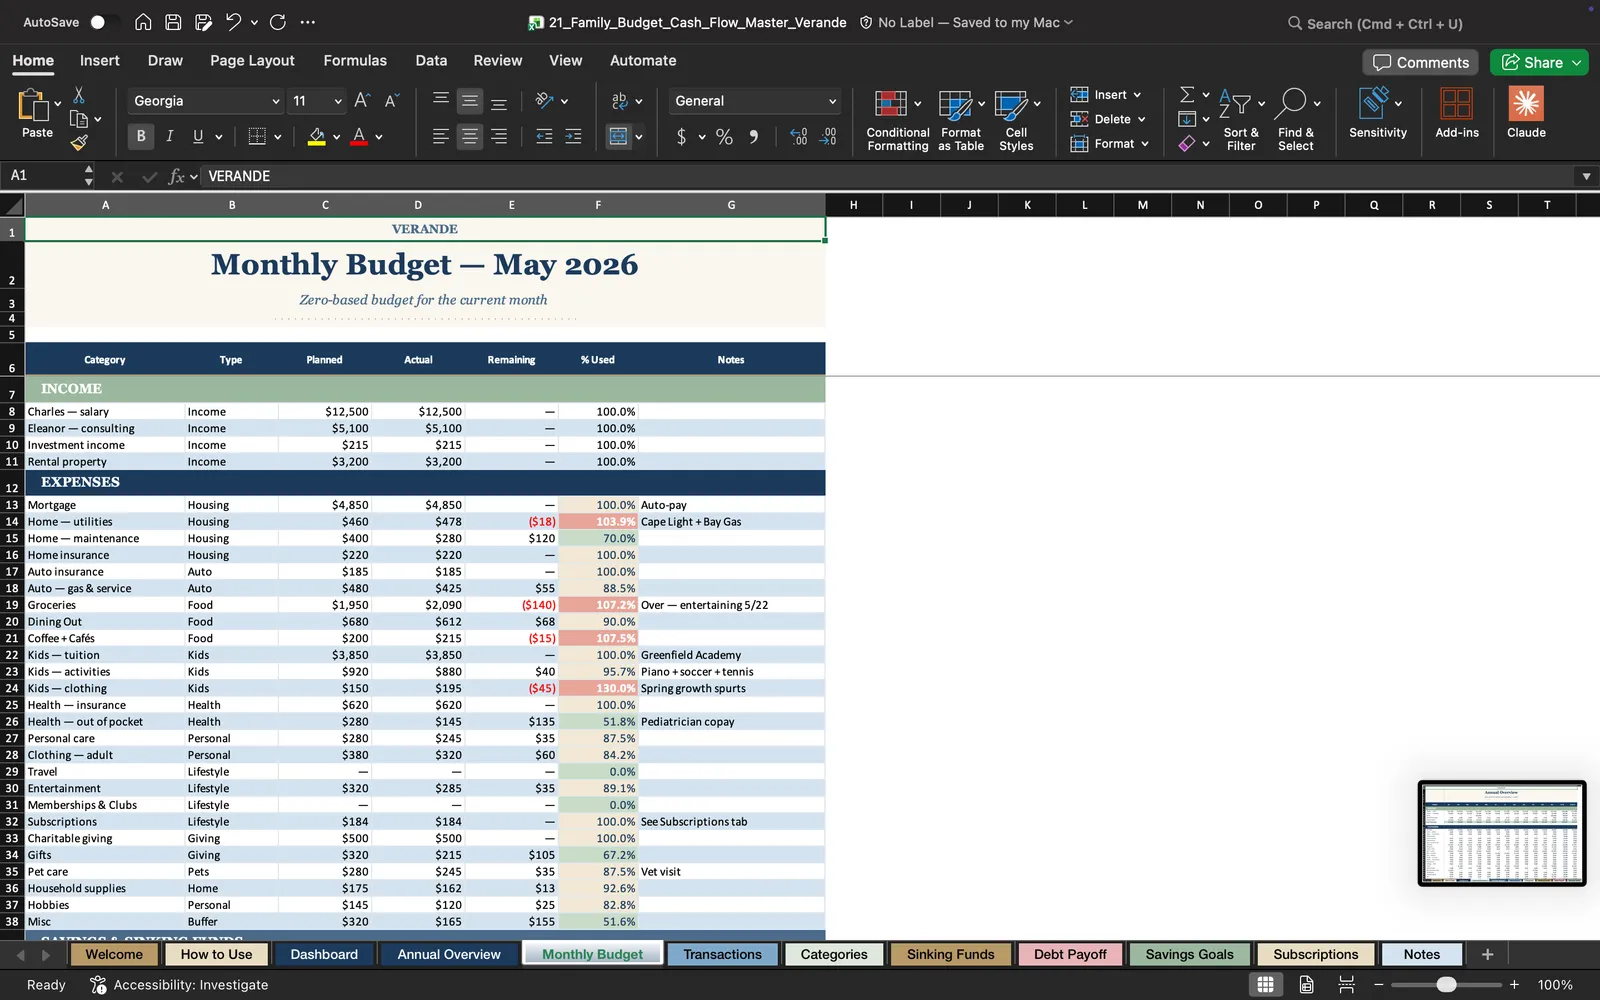Toggle Align Right
The height and width of the screenshot is (1000, 1600).
[499, 137]
